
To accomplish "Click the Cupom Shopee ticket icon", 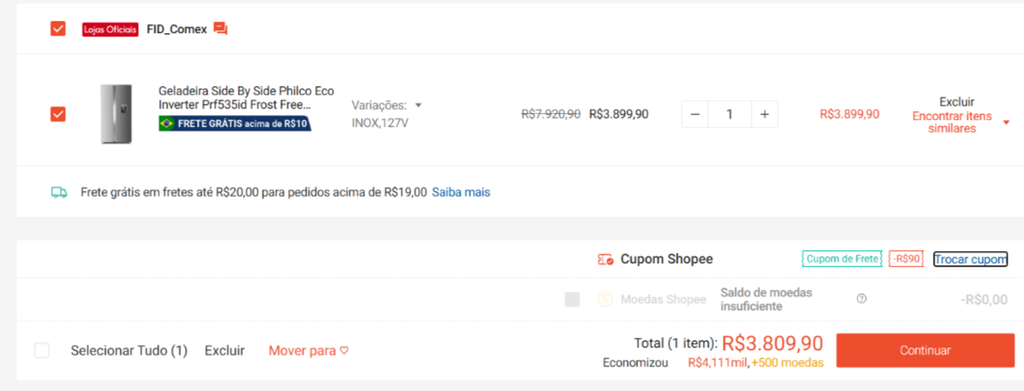I will 605,259.
